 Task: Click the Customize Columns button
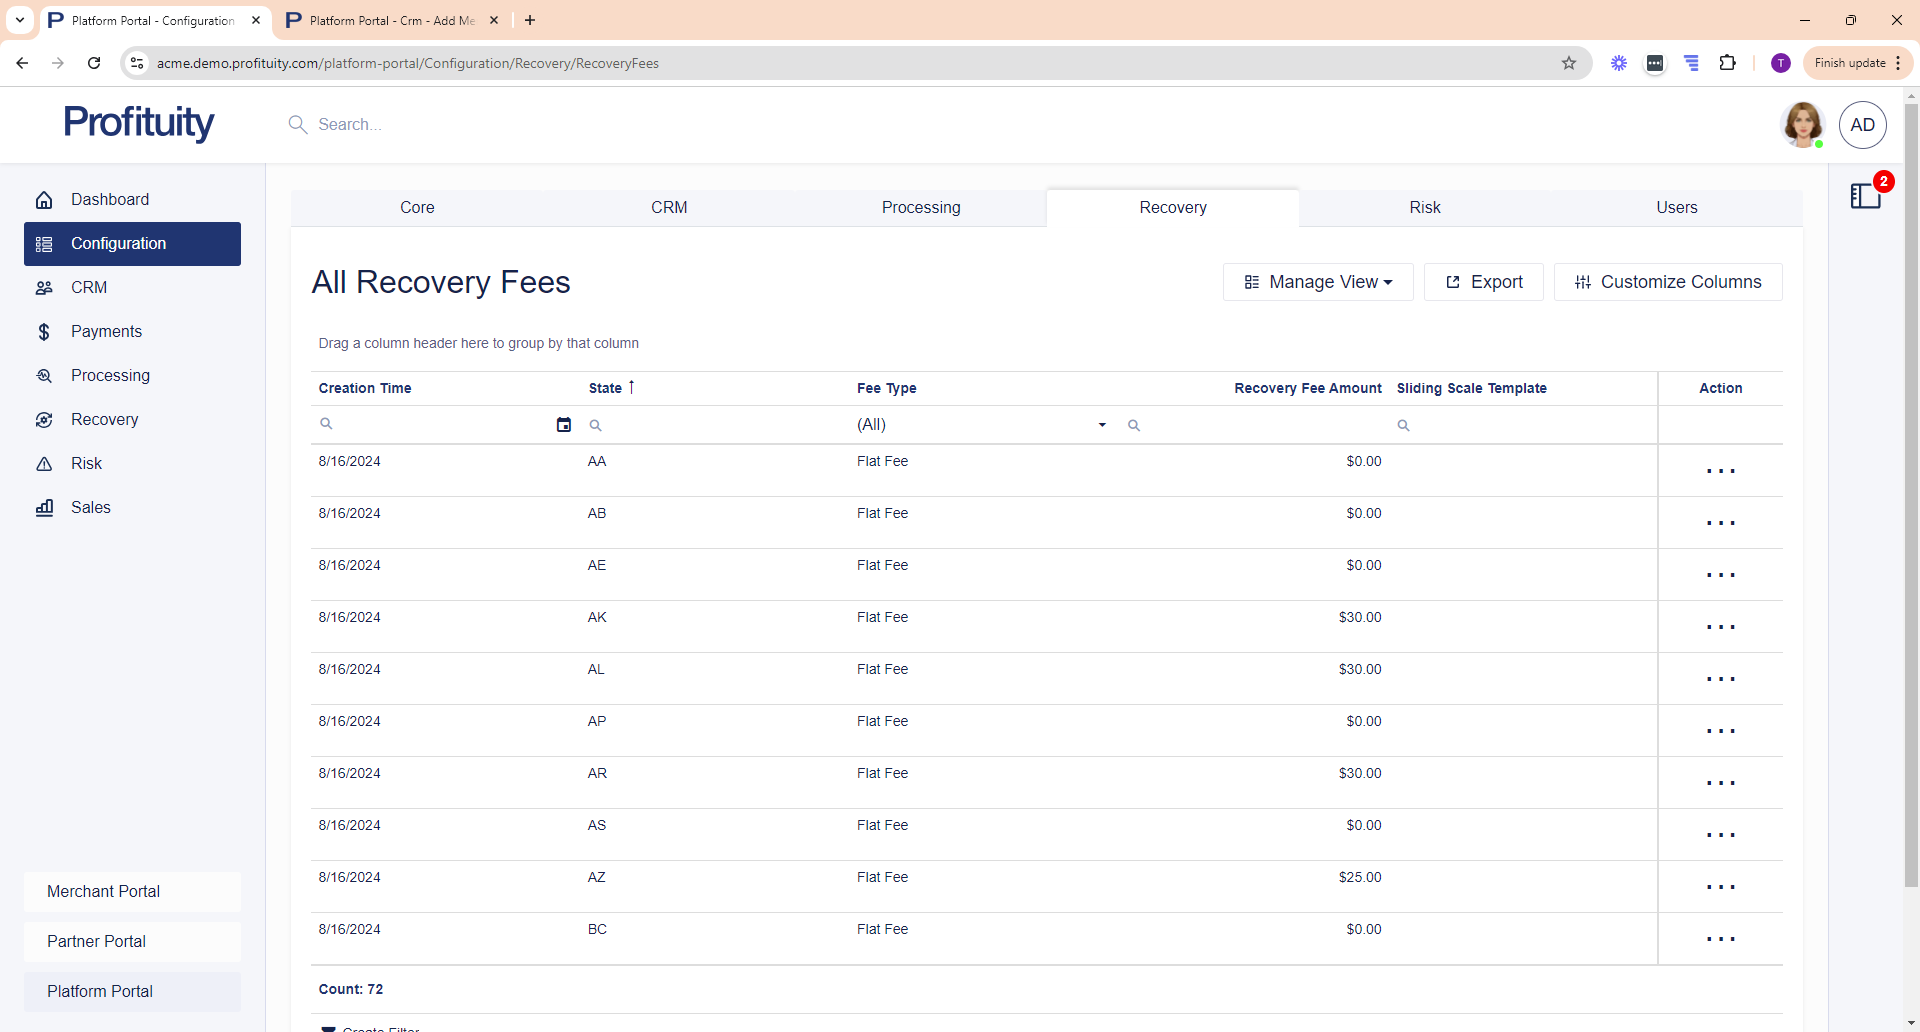(1668, 282)
